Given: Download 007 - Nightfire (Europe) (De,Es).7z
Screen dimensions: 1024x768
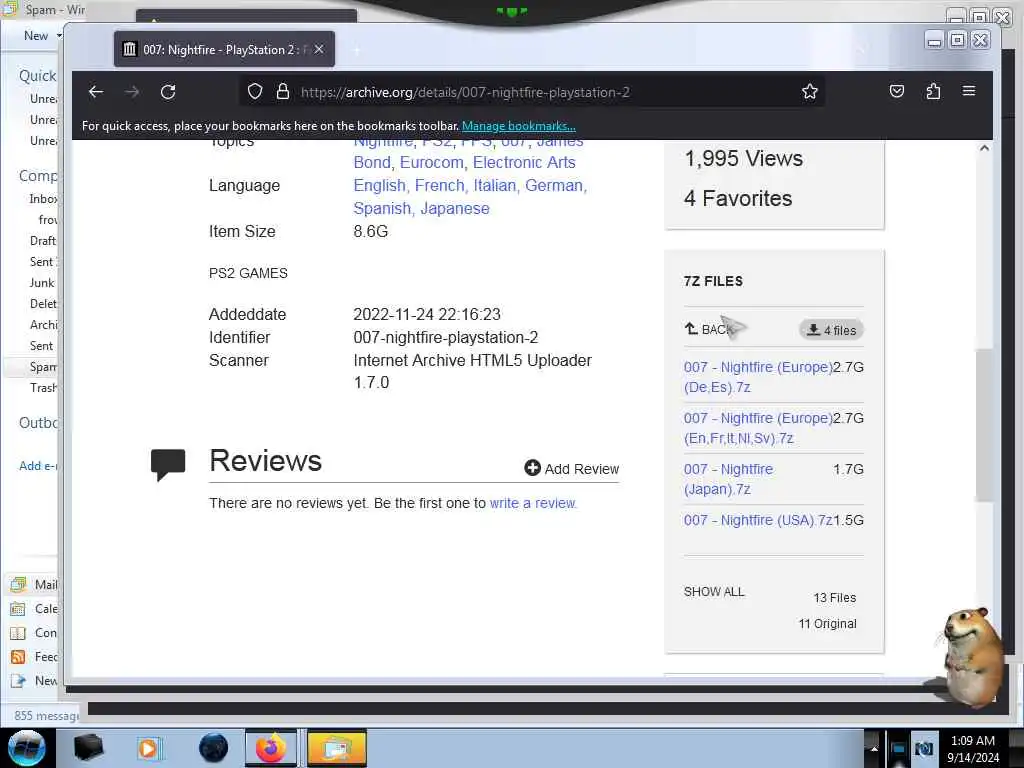Looking at the screenshot, I should [758, 377].
